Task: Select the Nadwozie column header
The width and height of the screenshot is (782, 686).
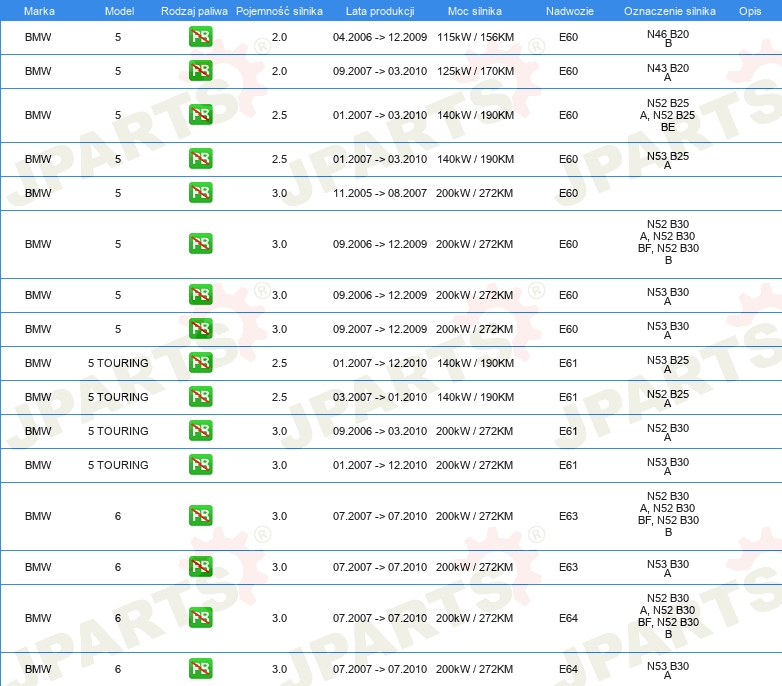Action: coord(570,11)
